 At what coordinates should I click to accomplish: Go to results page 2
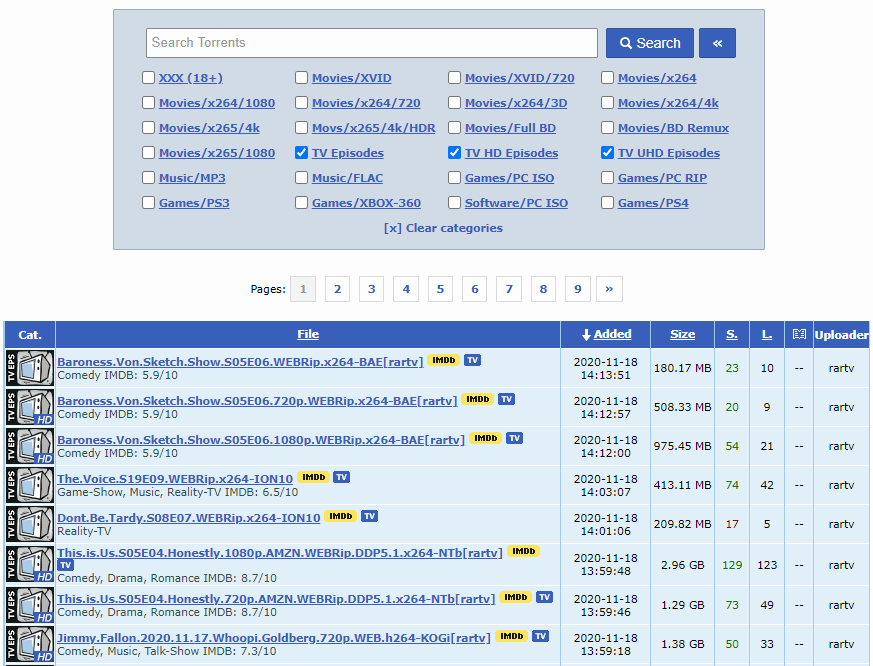[337, 289]
